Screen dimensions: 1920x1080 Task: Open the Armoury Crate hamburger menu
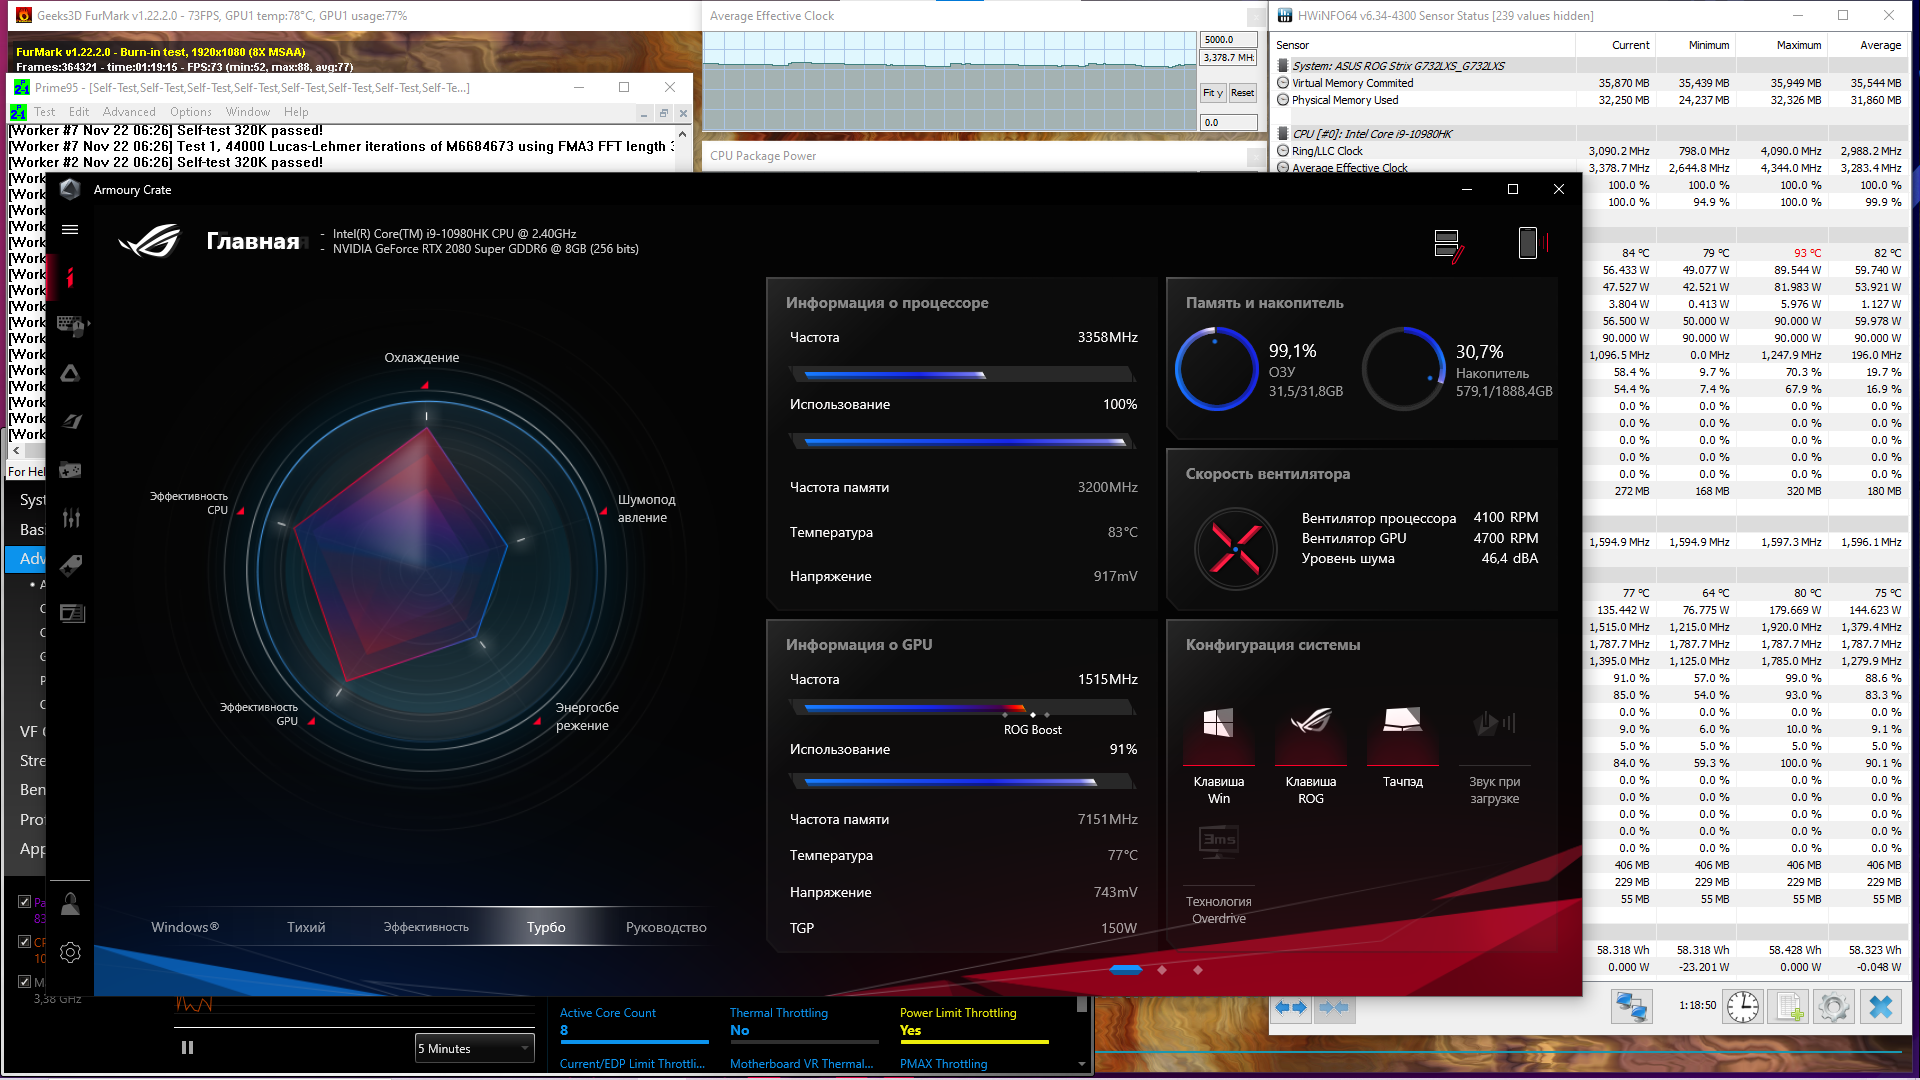point(70,230)
